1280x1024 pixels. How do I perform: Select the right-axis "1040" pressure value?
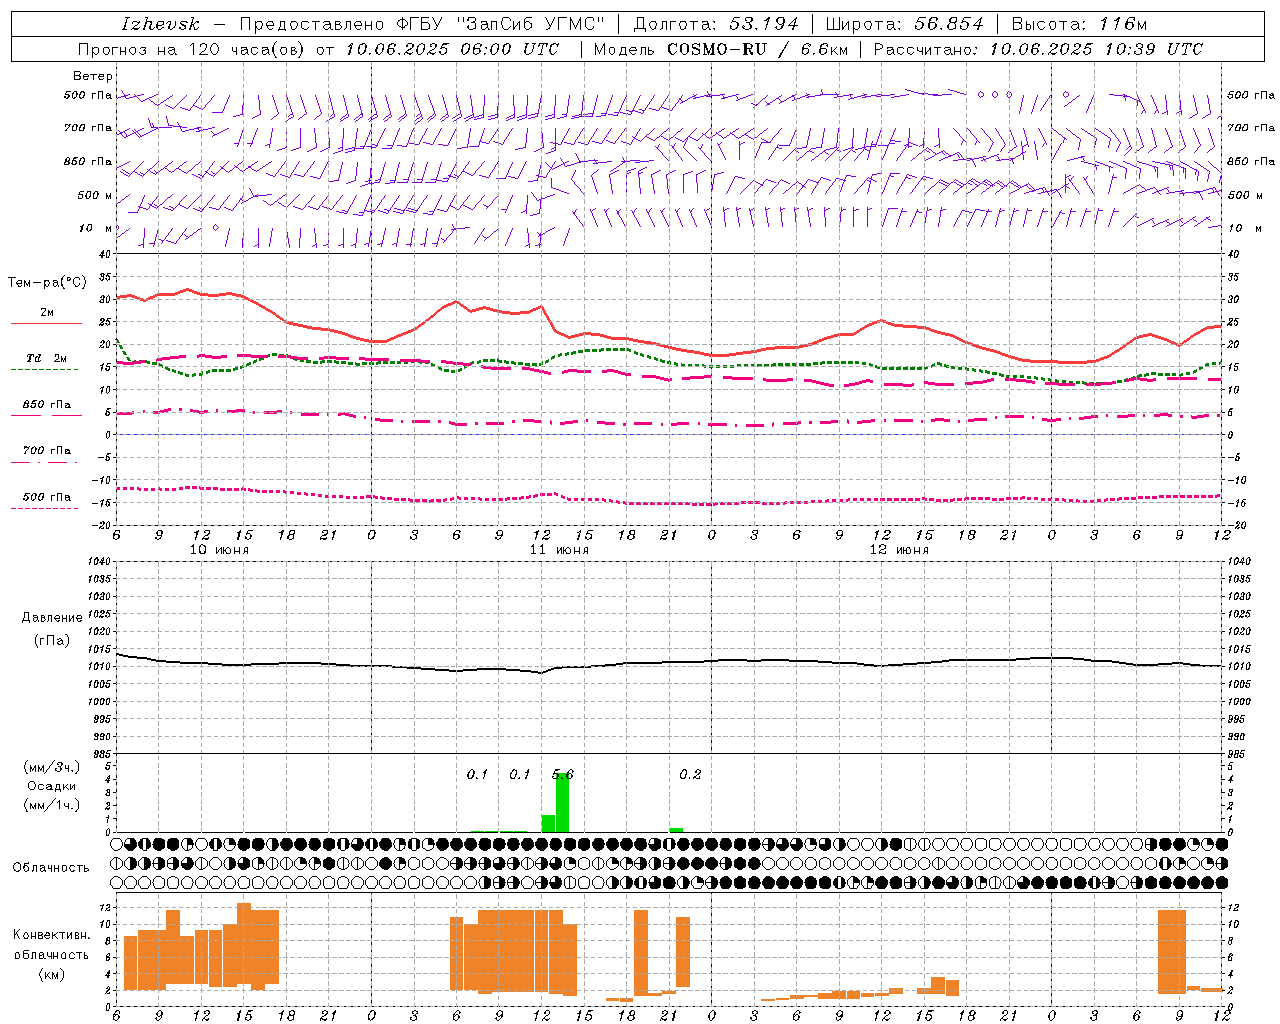tap(1239, 561)
